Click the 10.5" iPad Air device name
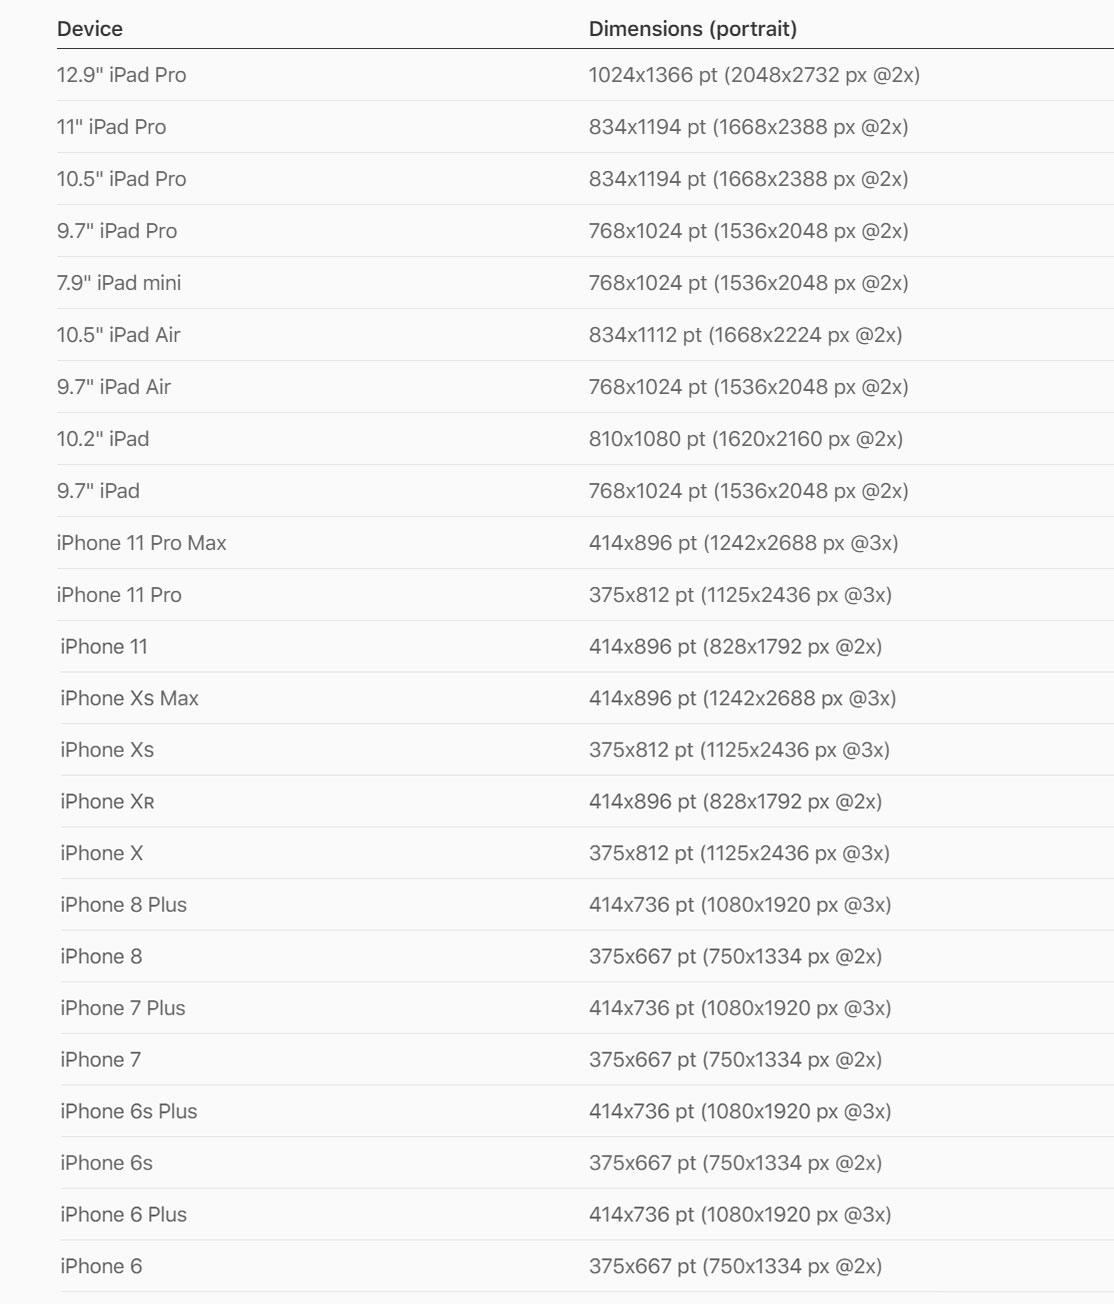 (118, 335)
